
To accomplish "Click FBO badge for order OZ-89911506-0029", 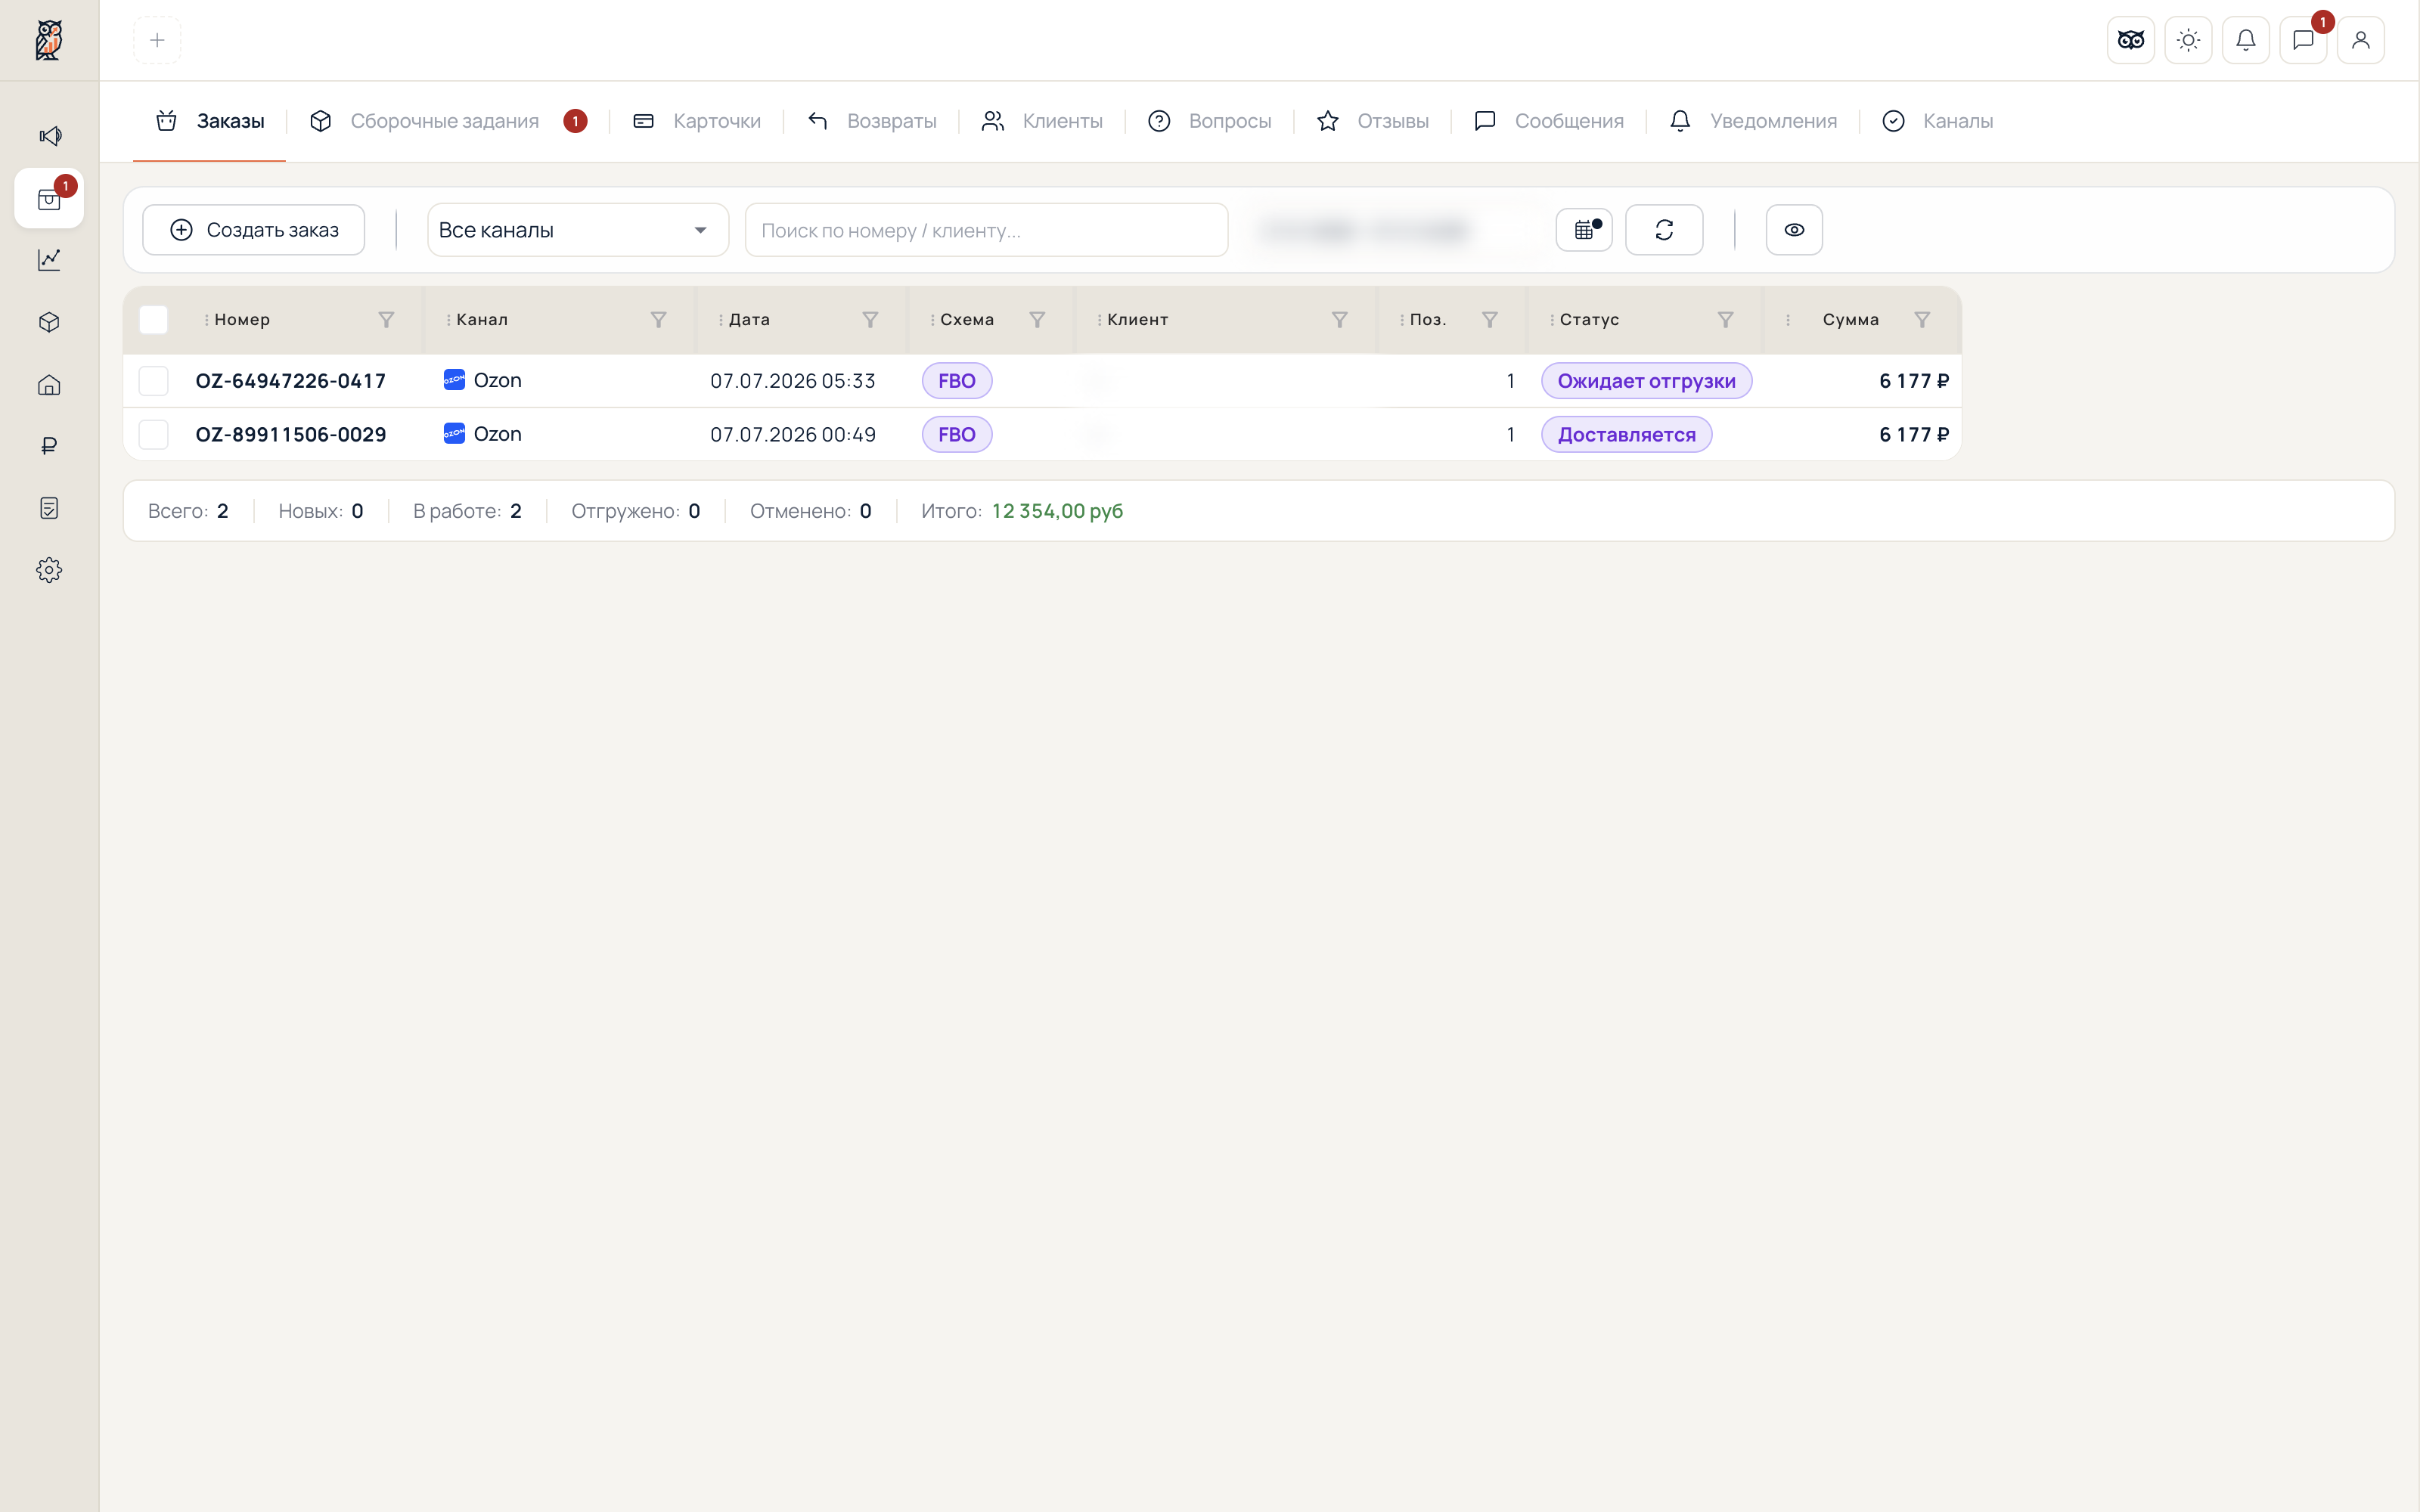I will pos(957,434).
